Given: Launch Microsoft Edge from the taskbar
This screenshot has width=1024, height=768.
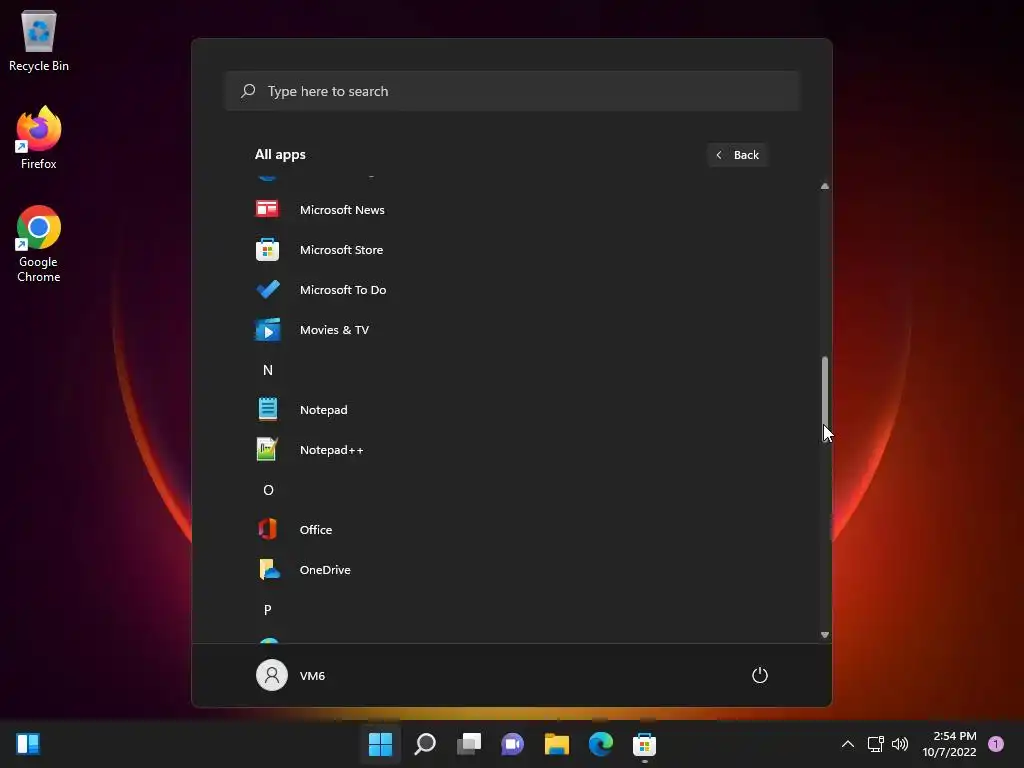Looking at the screenshot, I should tap(600, 744).
